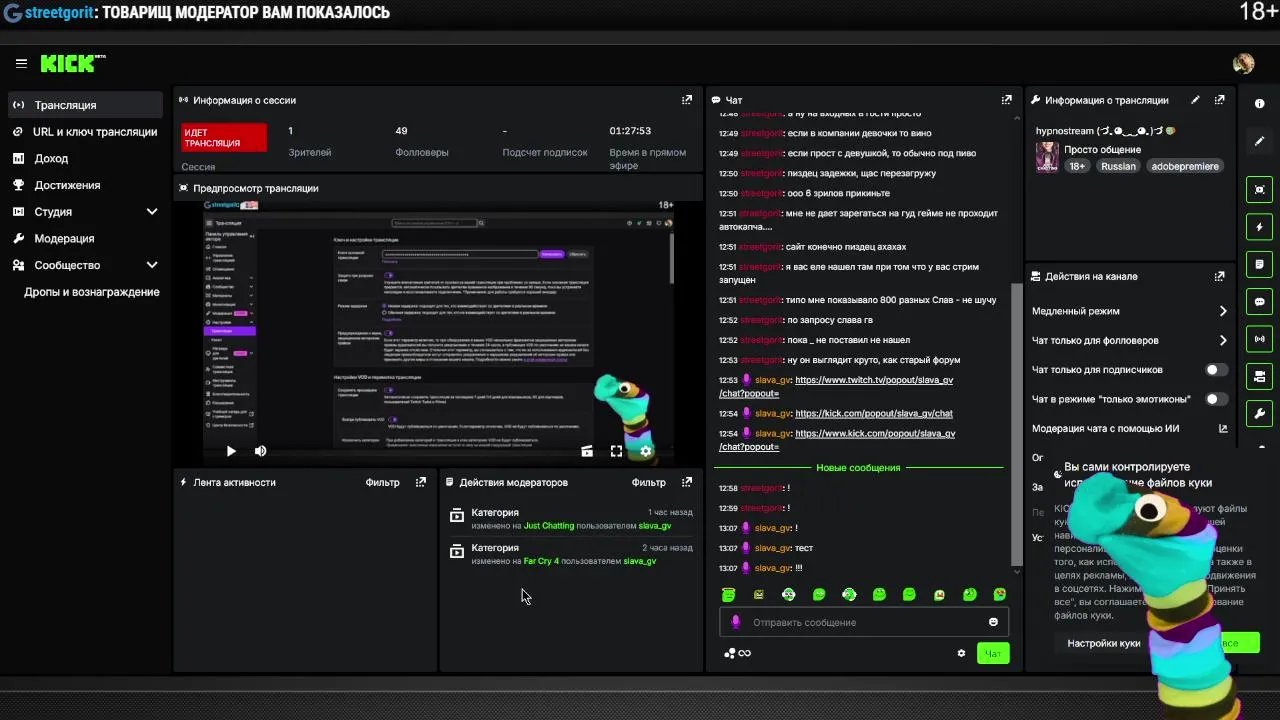Toggle the moderator actions widget icon

point(1259,377)
